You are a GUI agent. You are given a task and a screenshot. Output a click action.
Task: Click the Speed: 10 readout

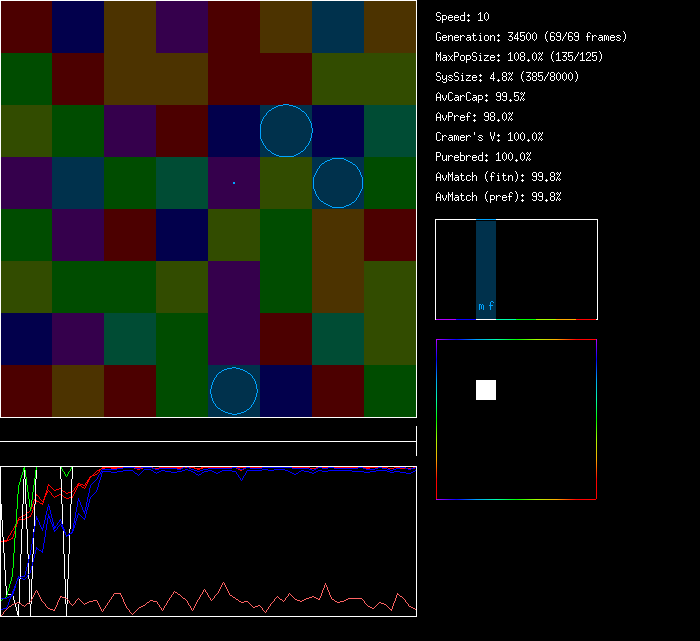463,17
